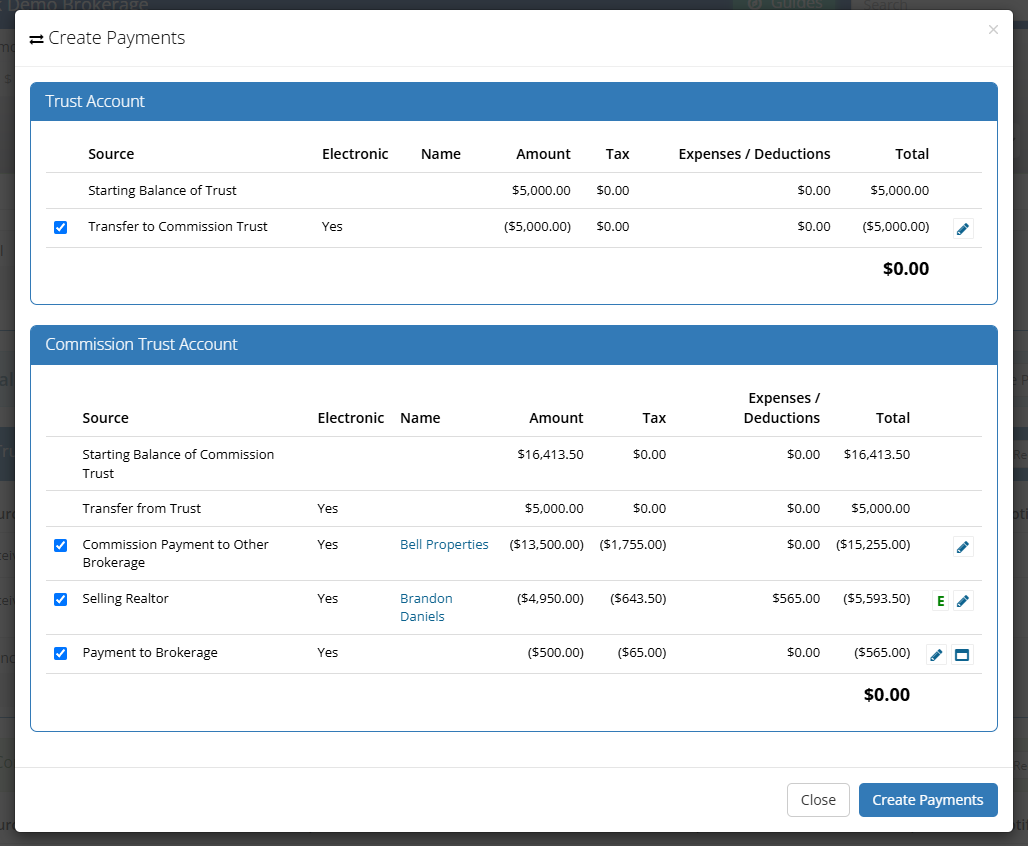This screenshot has width=1028, height=846.
Task: Uncheck Commission Payment to Other Brokerage
Action: tap(60, 546)
